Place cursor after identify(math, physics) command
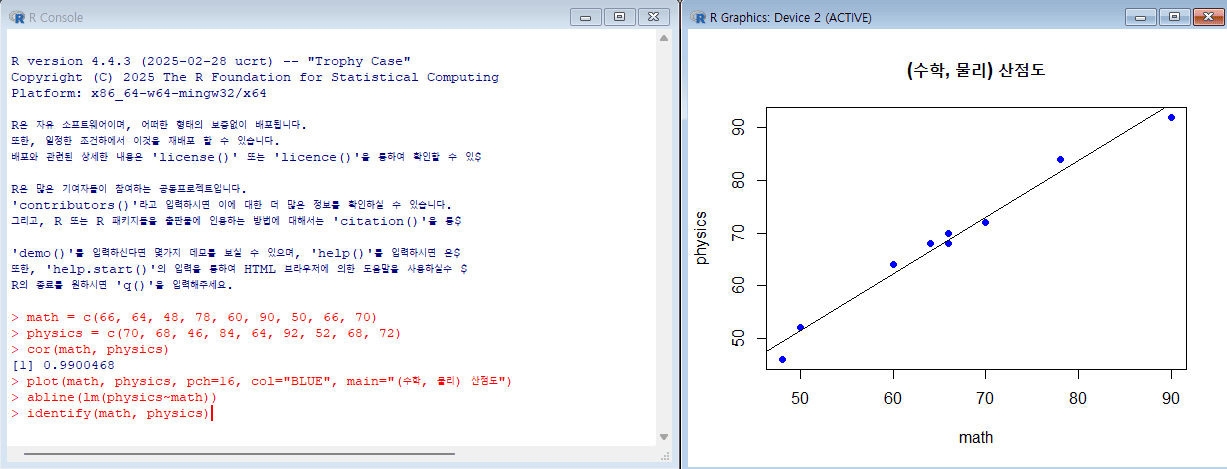The image size is (1227, 469). [211, 413]
